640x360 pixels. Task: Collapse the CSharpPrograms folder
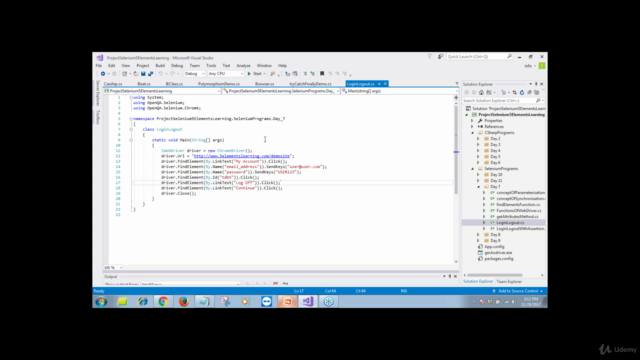(473, 133)
